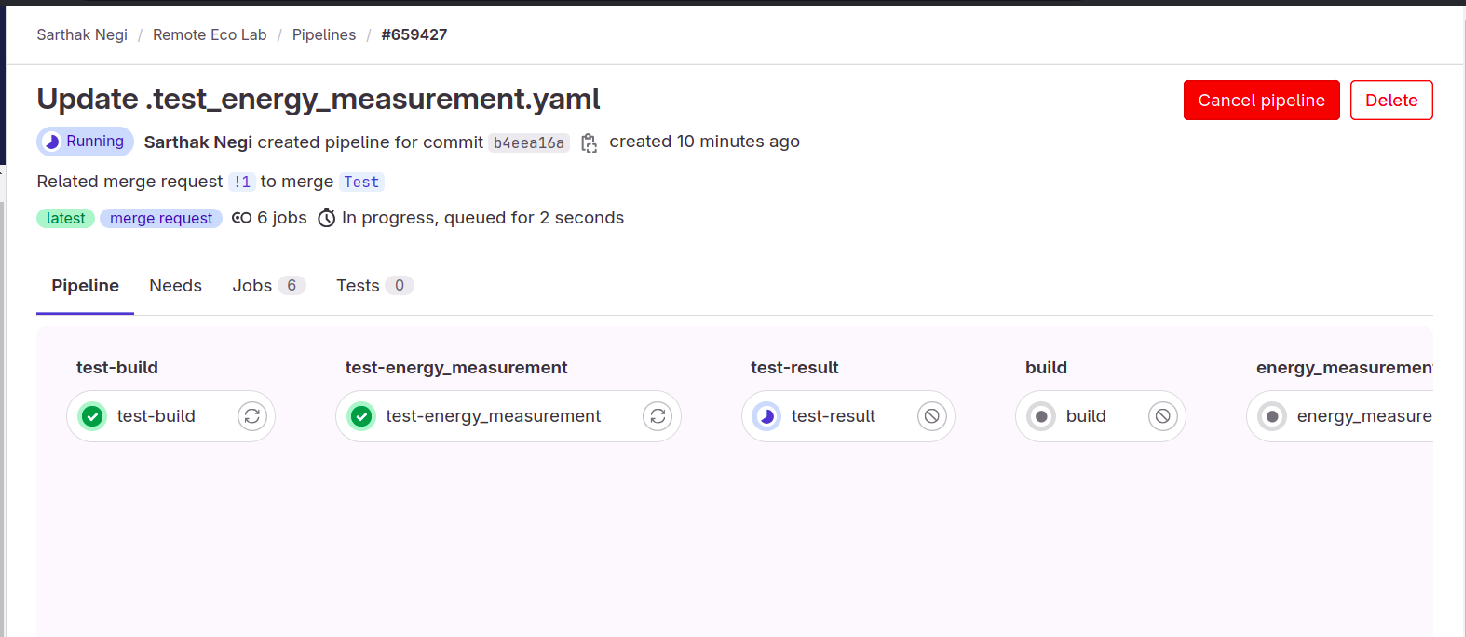Click test-energy_measurement passed status icon

pos(361,416)
